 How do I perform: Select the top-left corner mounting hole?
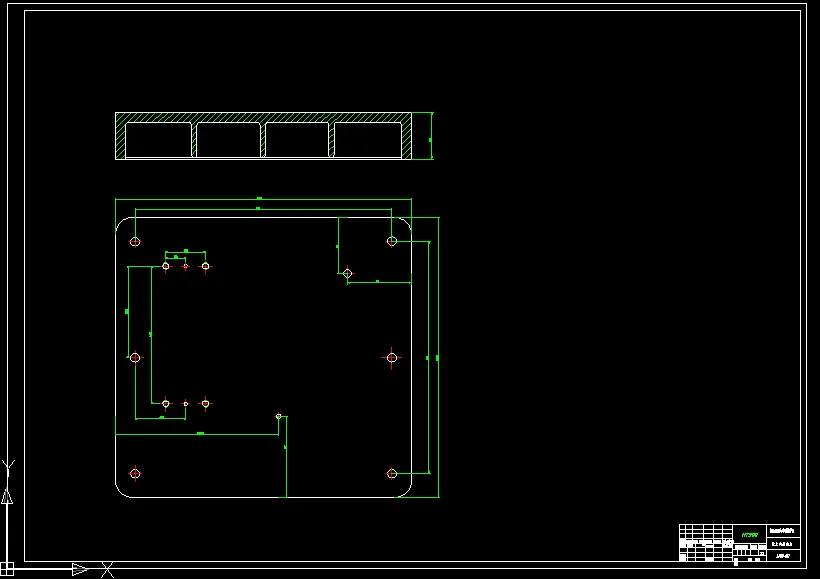click(135, 242)
